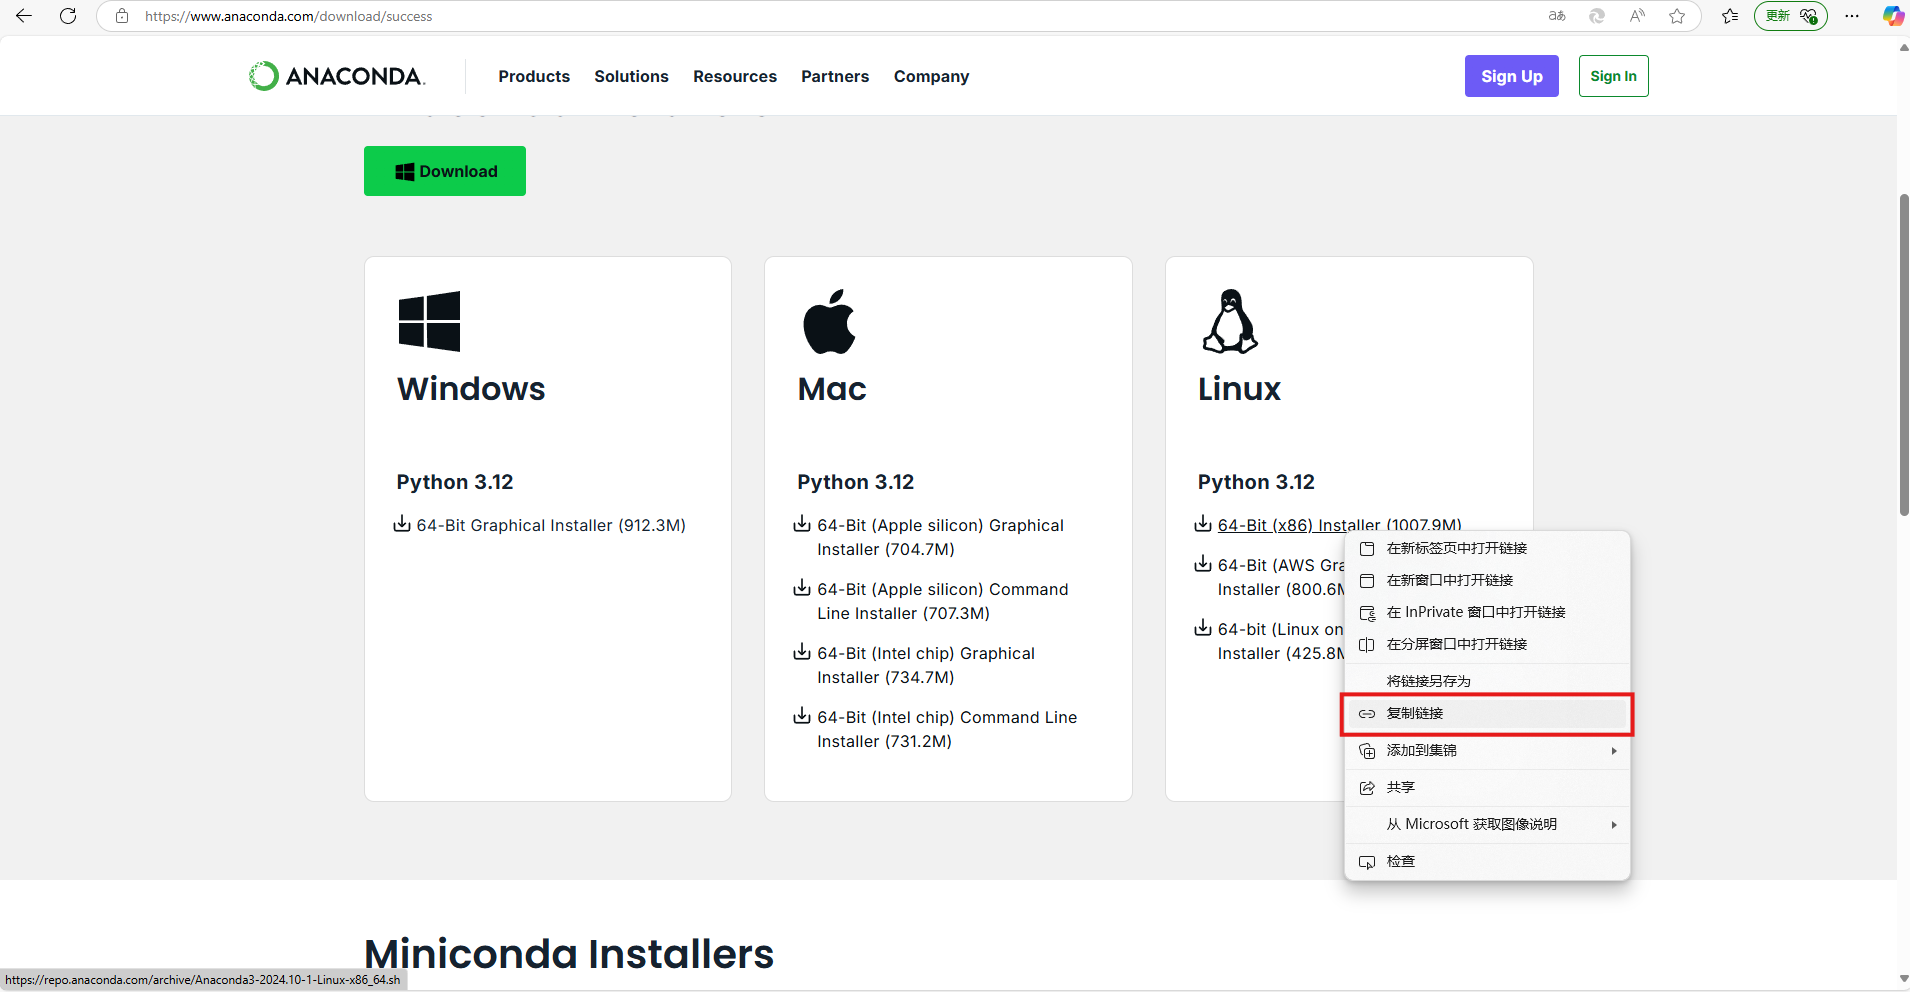Select 在分屏窗口中打开链接 menu item

pos(1487,644)
